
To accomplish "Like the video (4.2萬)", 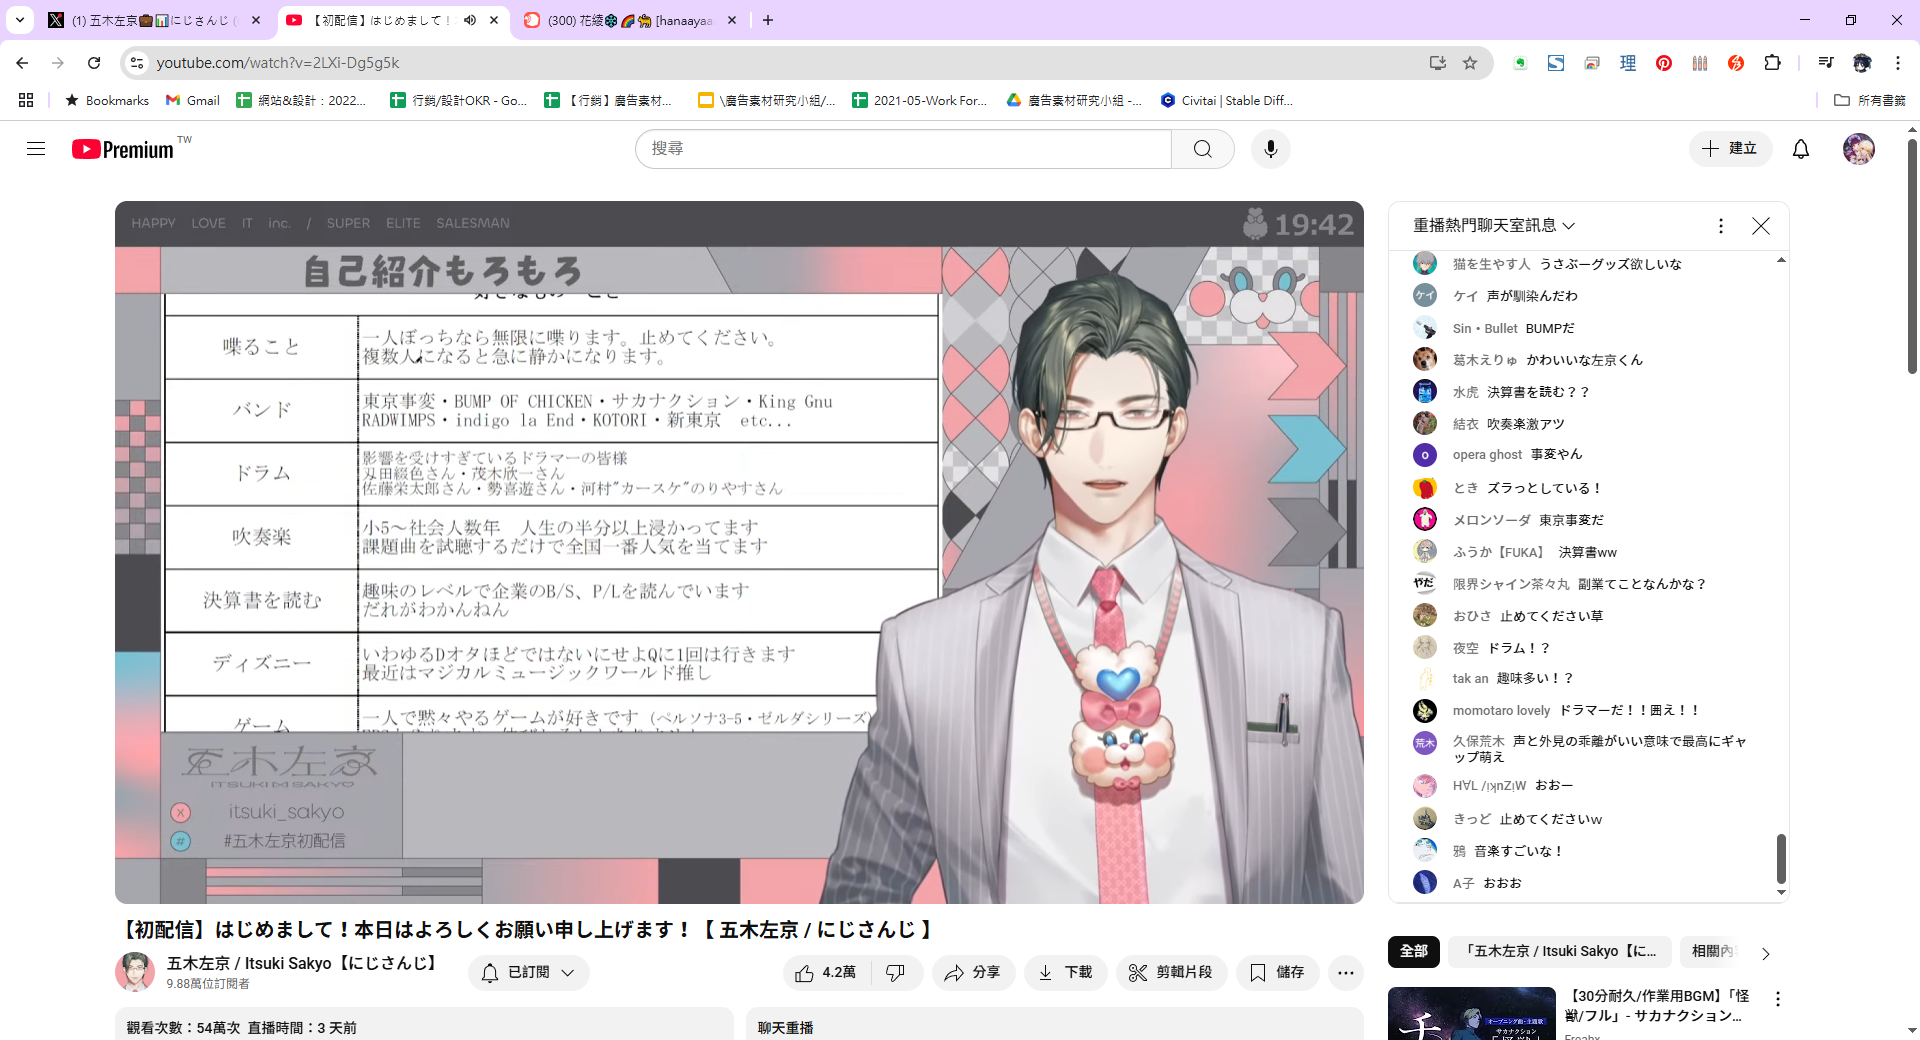I will 826,973.
